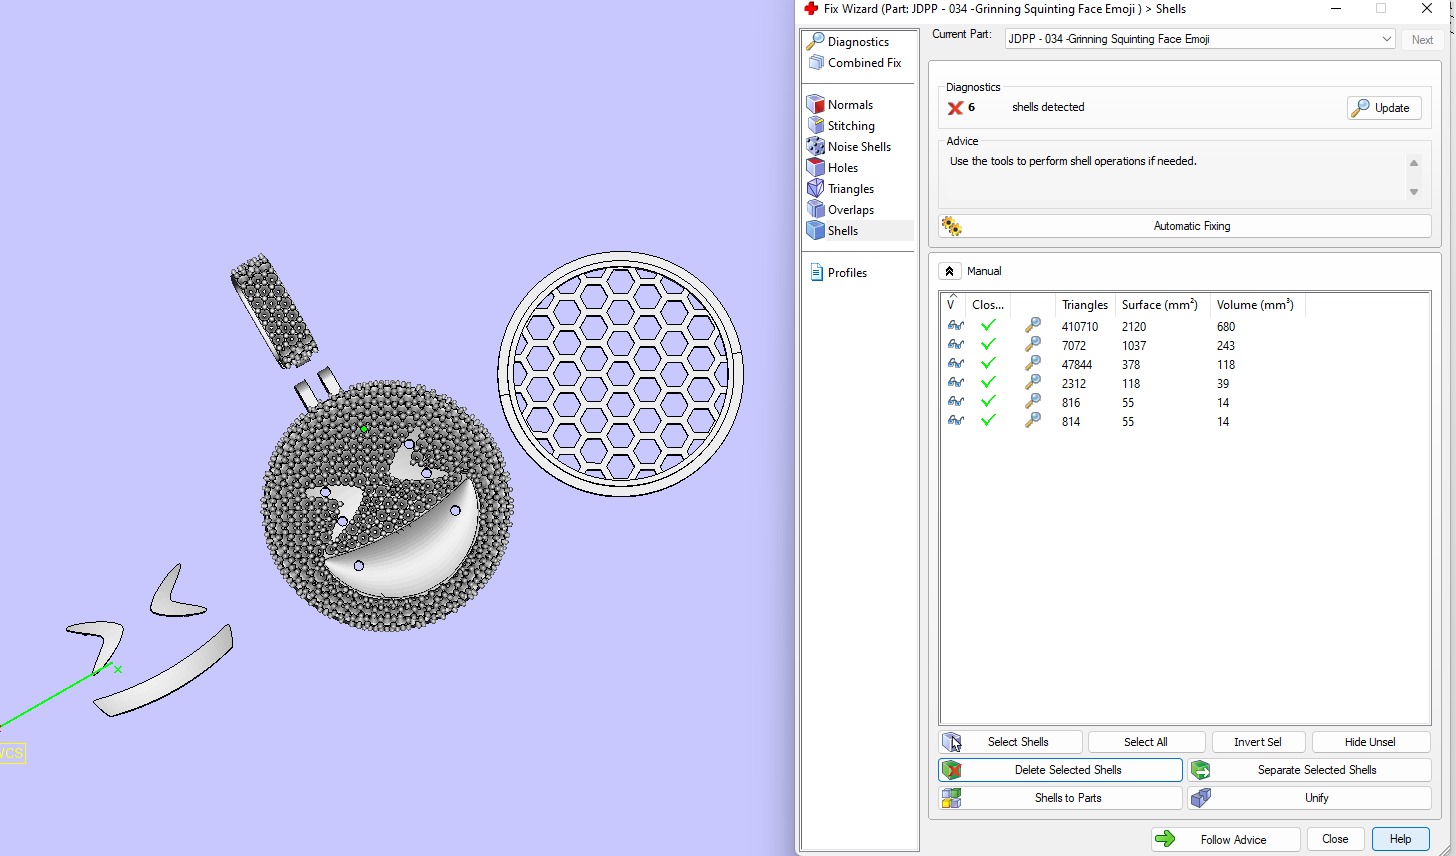1456x856 pixels.
Task: Select the shell row with 410710 triangles
Action: 1184,326
